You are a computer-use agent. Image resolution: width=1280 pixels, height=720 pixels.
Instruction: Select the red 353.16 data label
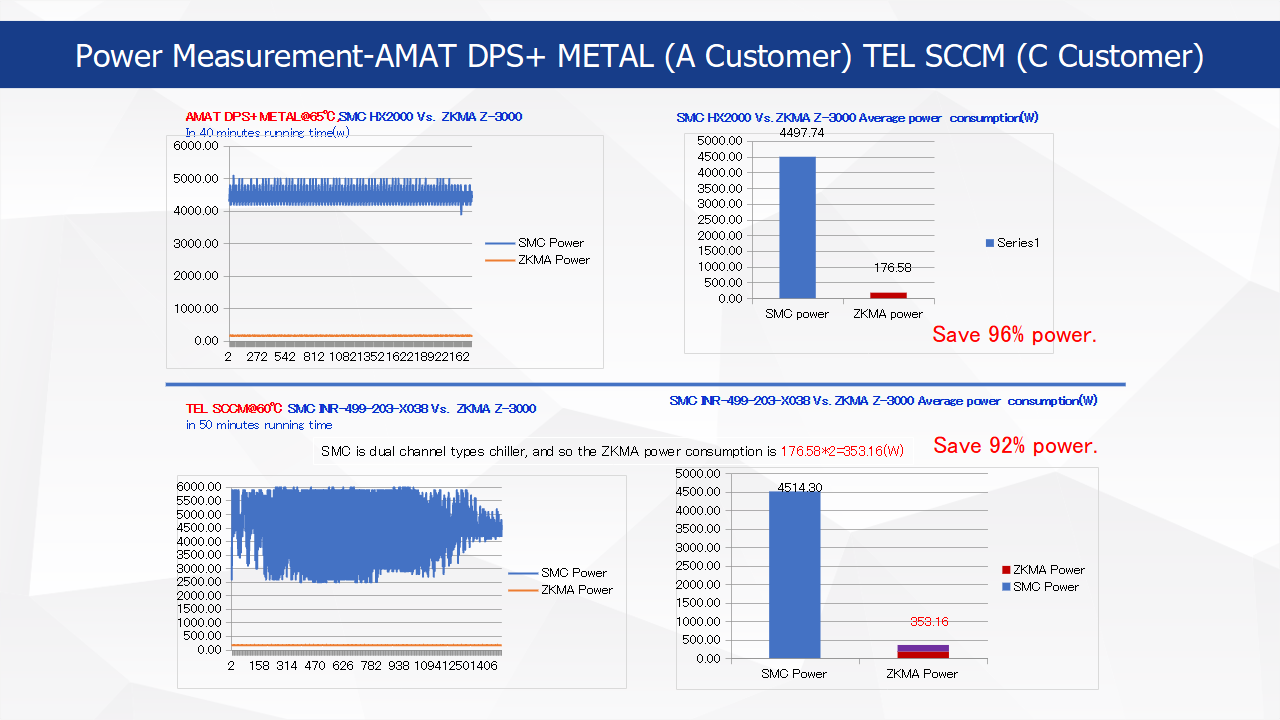[929, 622]
